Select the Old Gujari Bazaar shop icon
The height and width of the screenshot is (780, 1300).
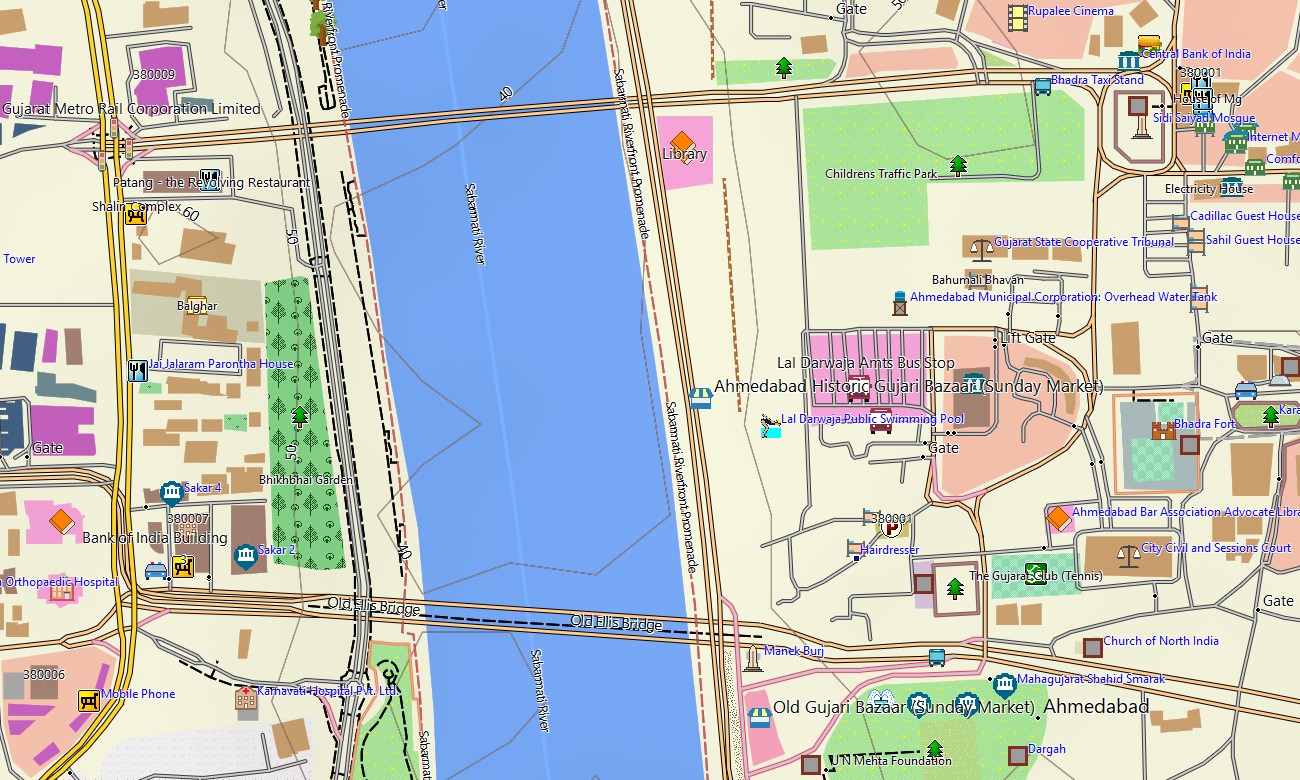click(x=759, y=717)
